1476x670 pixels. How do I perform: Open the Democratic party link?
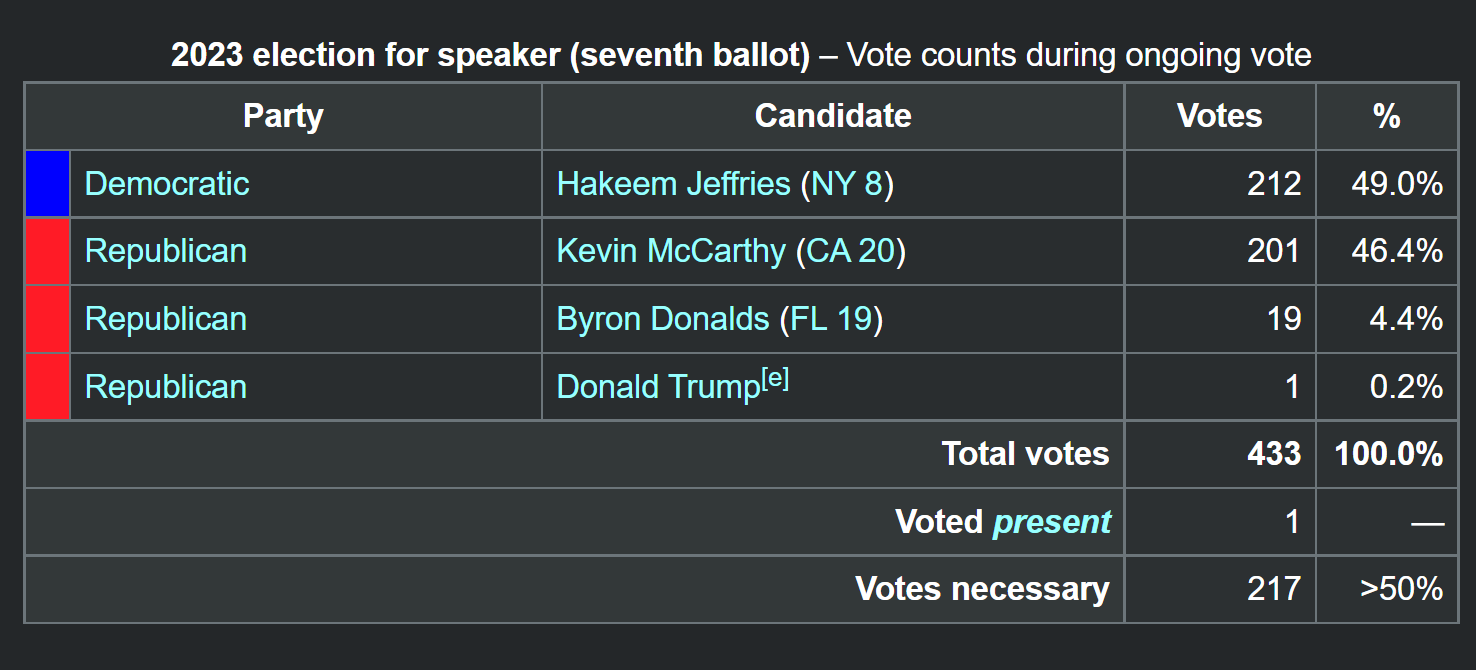coord(167,184)
